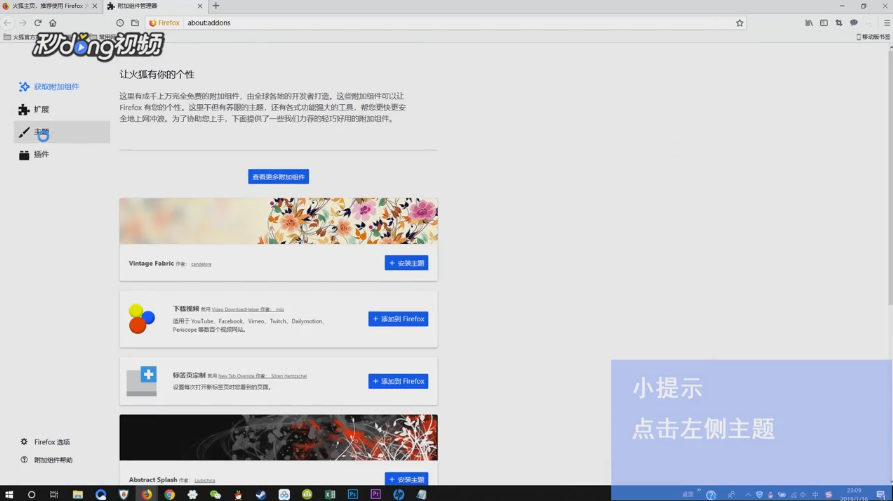Install the Abstract Splash theme

click(406, 479)
